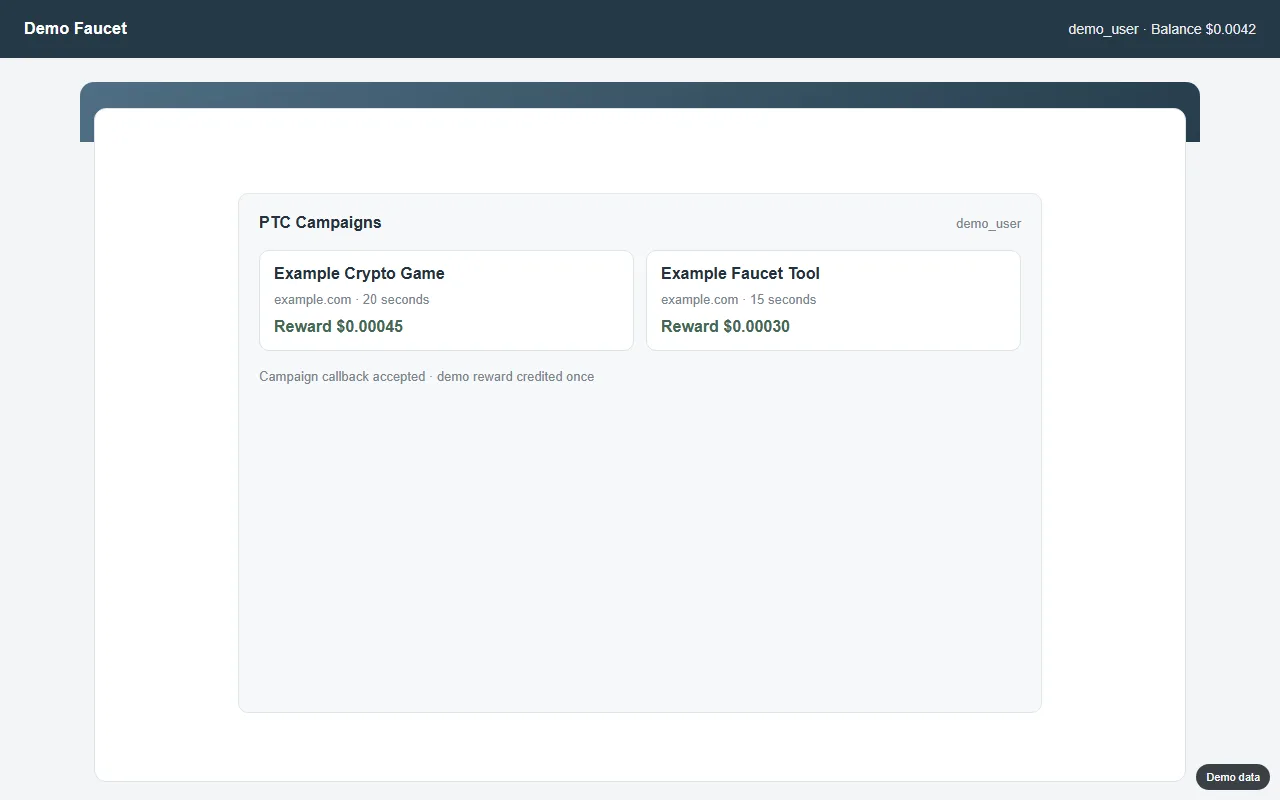The height and width of the screenshot is (800, 1280).
Task: Click the PTC Campaigns heading
Action: [320, 222]
